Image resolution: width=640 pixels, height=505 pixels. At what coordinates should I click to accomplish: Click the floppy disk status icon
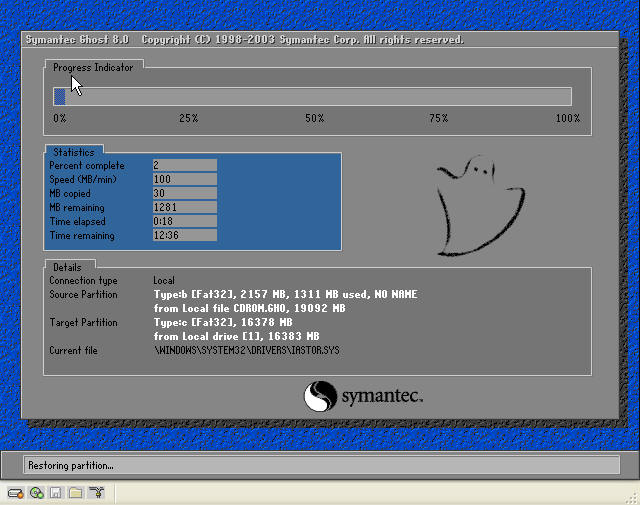coord(56,493)
